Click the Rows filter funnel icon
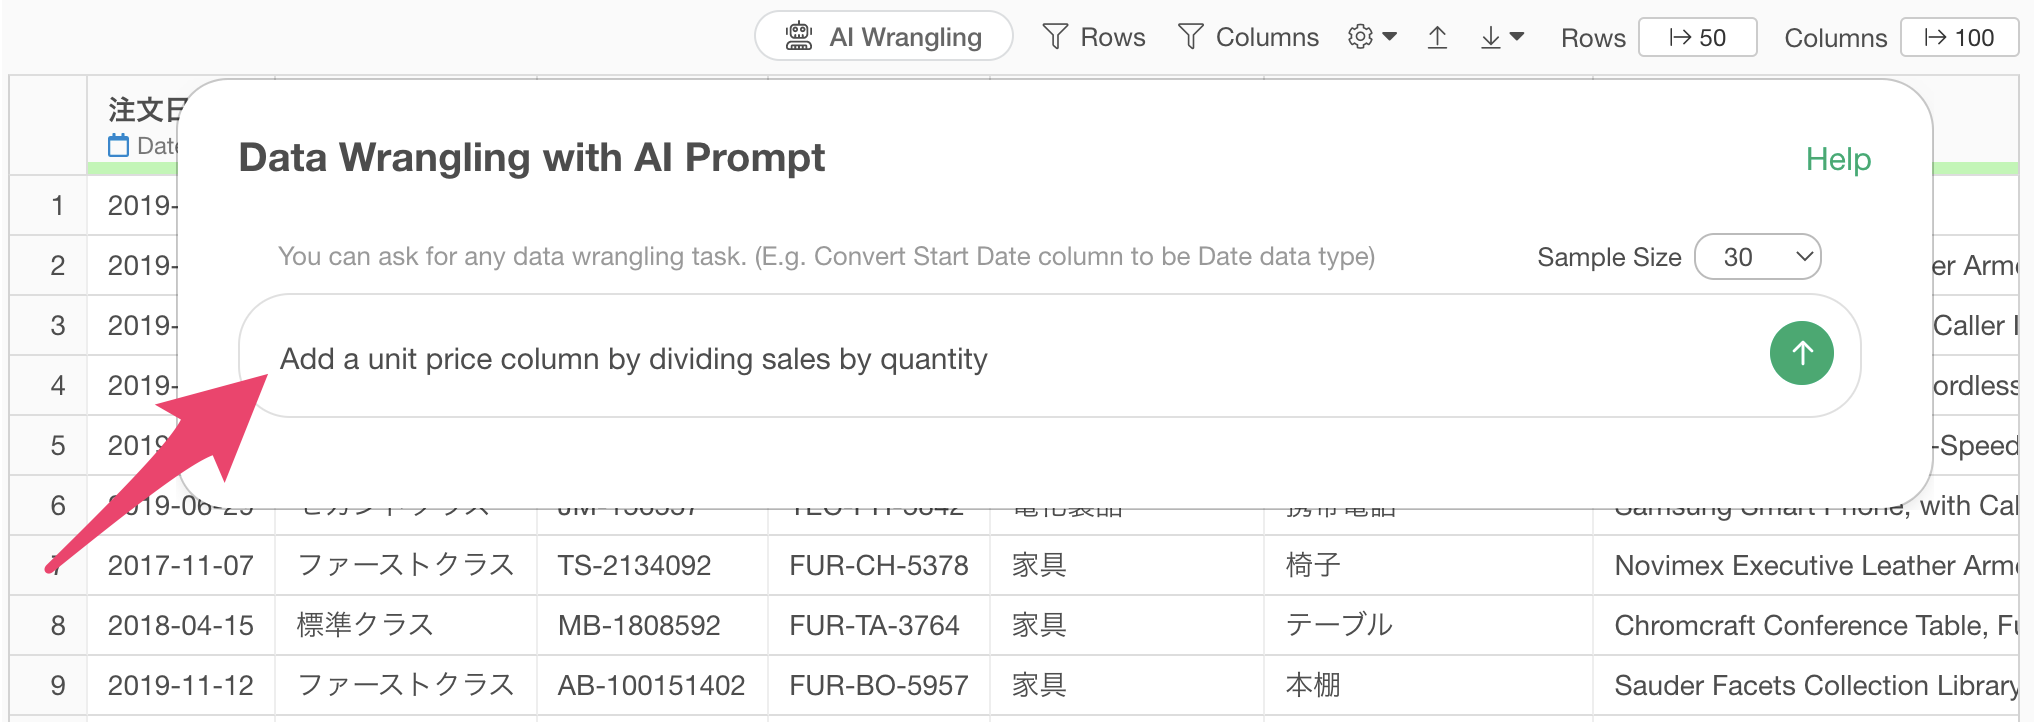This screenshot has width=2034, height=722. (x=1055, y=37)
